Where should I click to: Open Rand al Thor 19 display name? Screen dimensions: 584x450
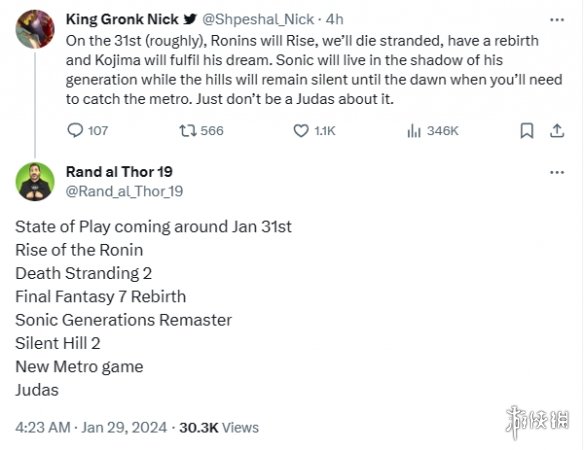point(119,172)
